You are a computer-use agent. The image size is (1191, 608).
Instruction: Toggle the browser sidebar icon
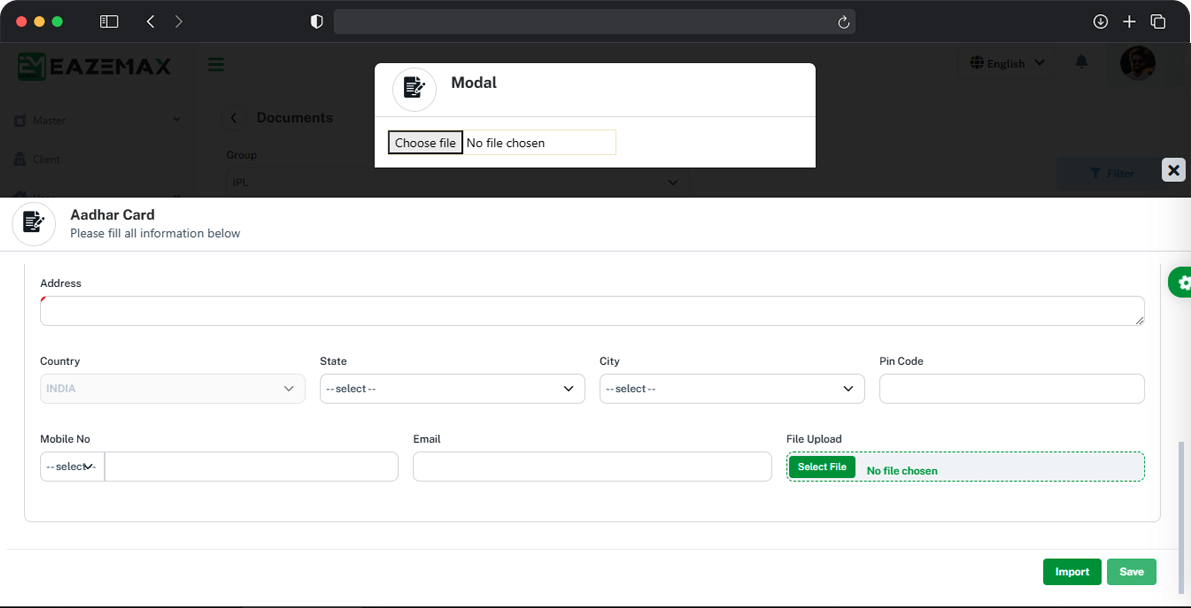click(x=109, y=22)
